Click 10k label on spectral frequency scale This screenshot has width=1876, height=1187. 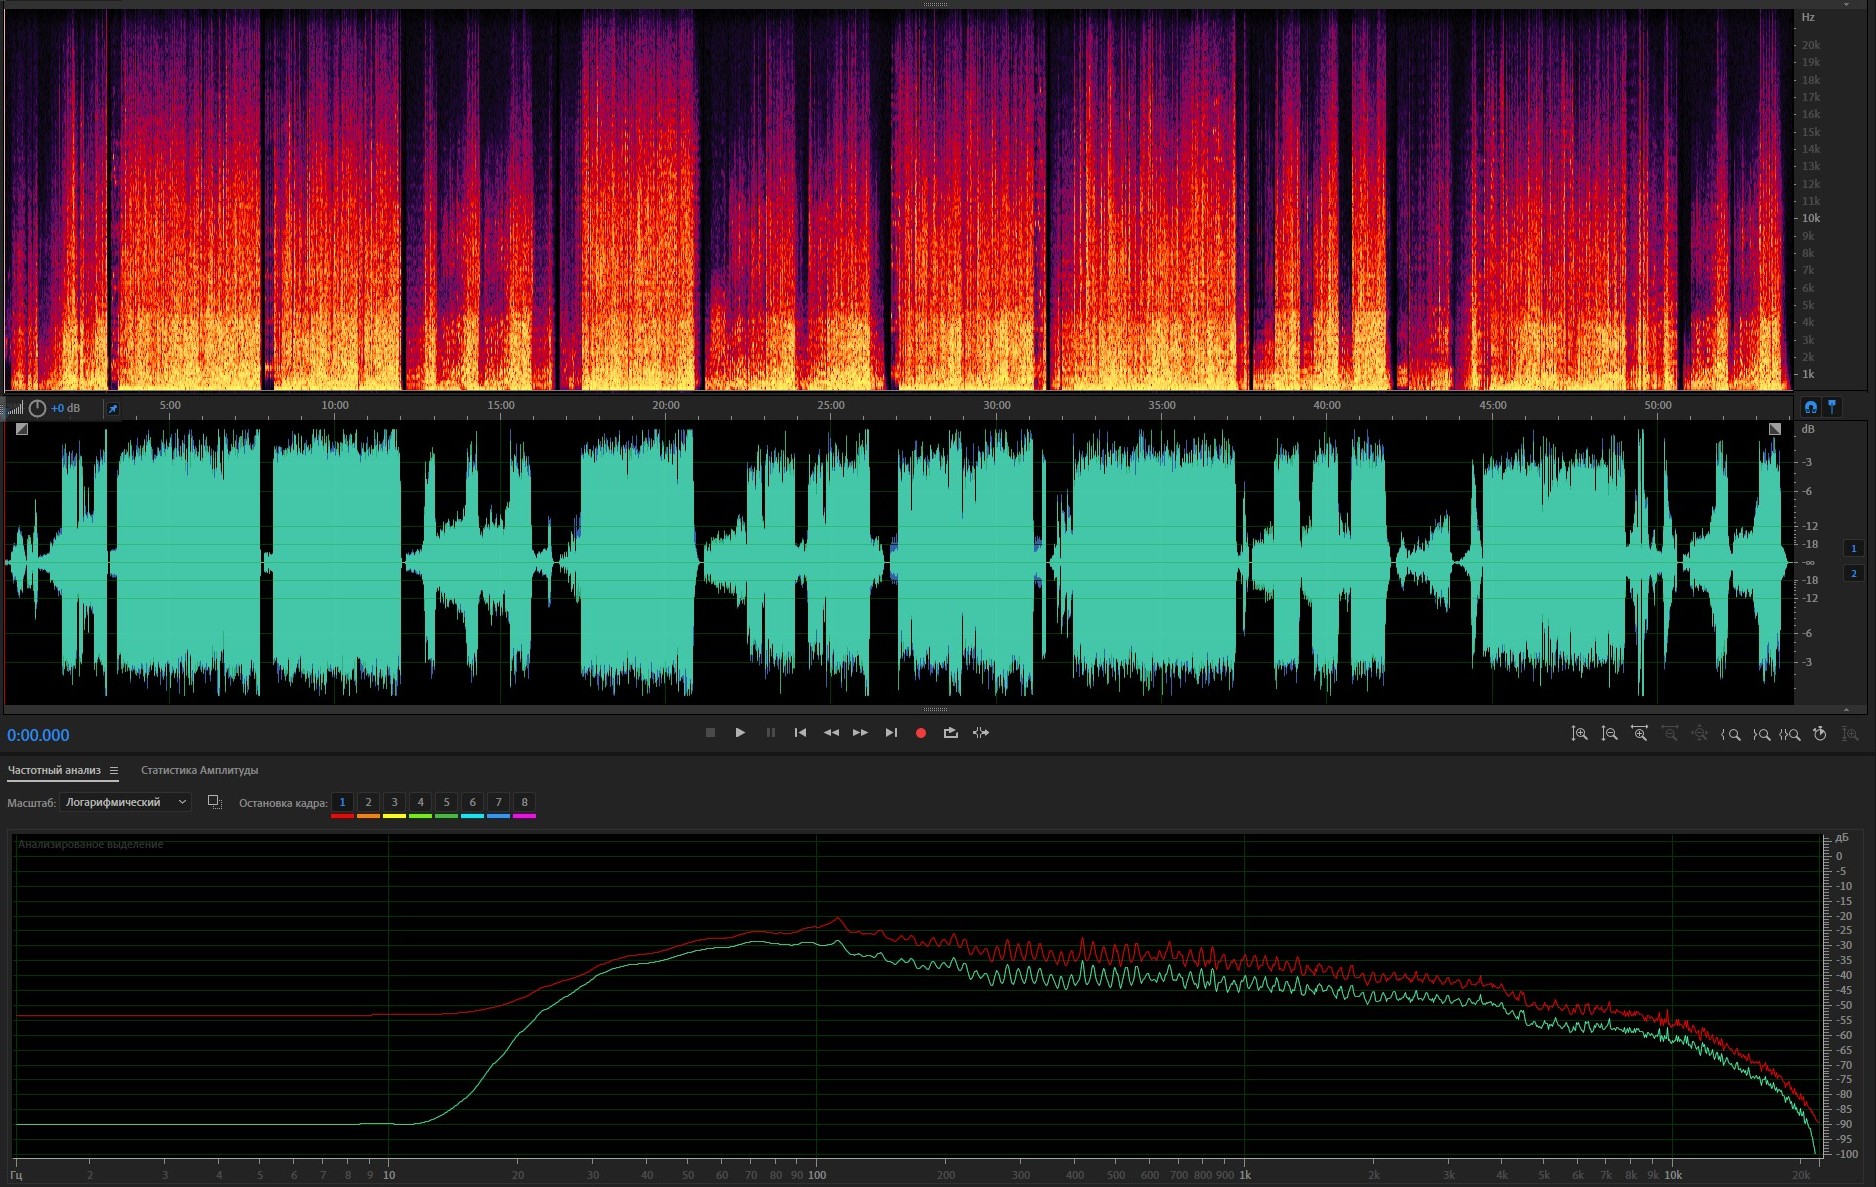click(1811, 218)
